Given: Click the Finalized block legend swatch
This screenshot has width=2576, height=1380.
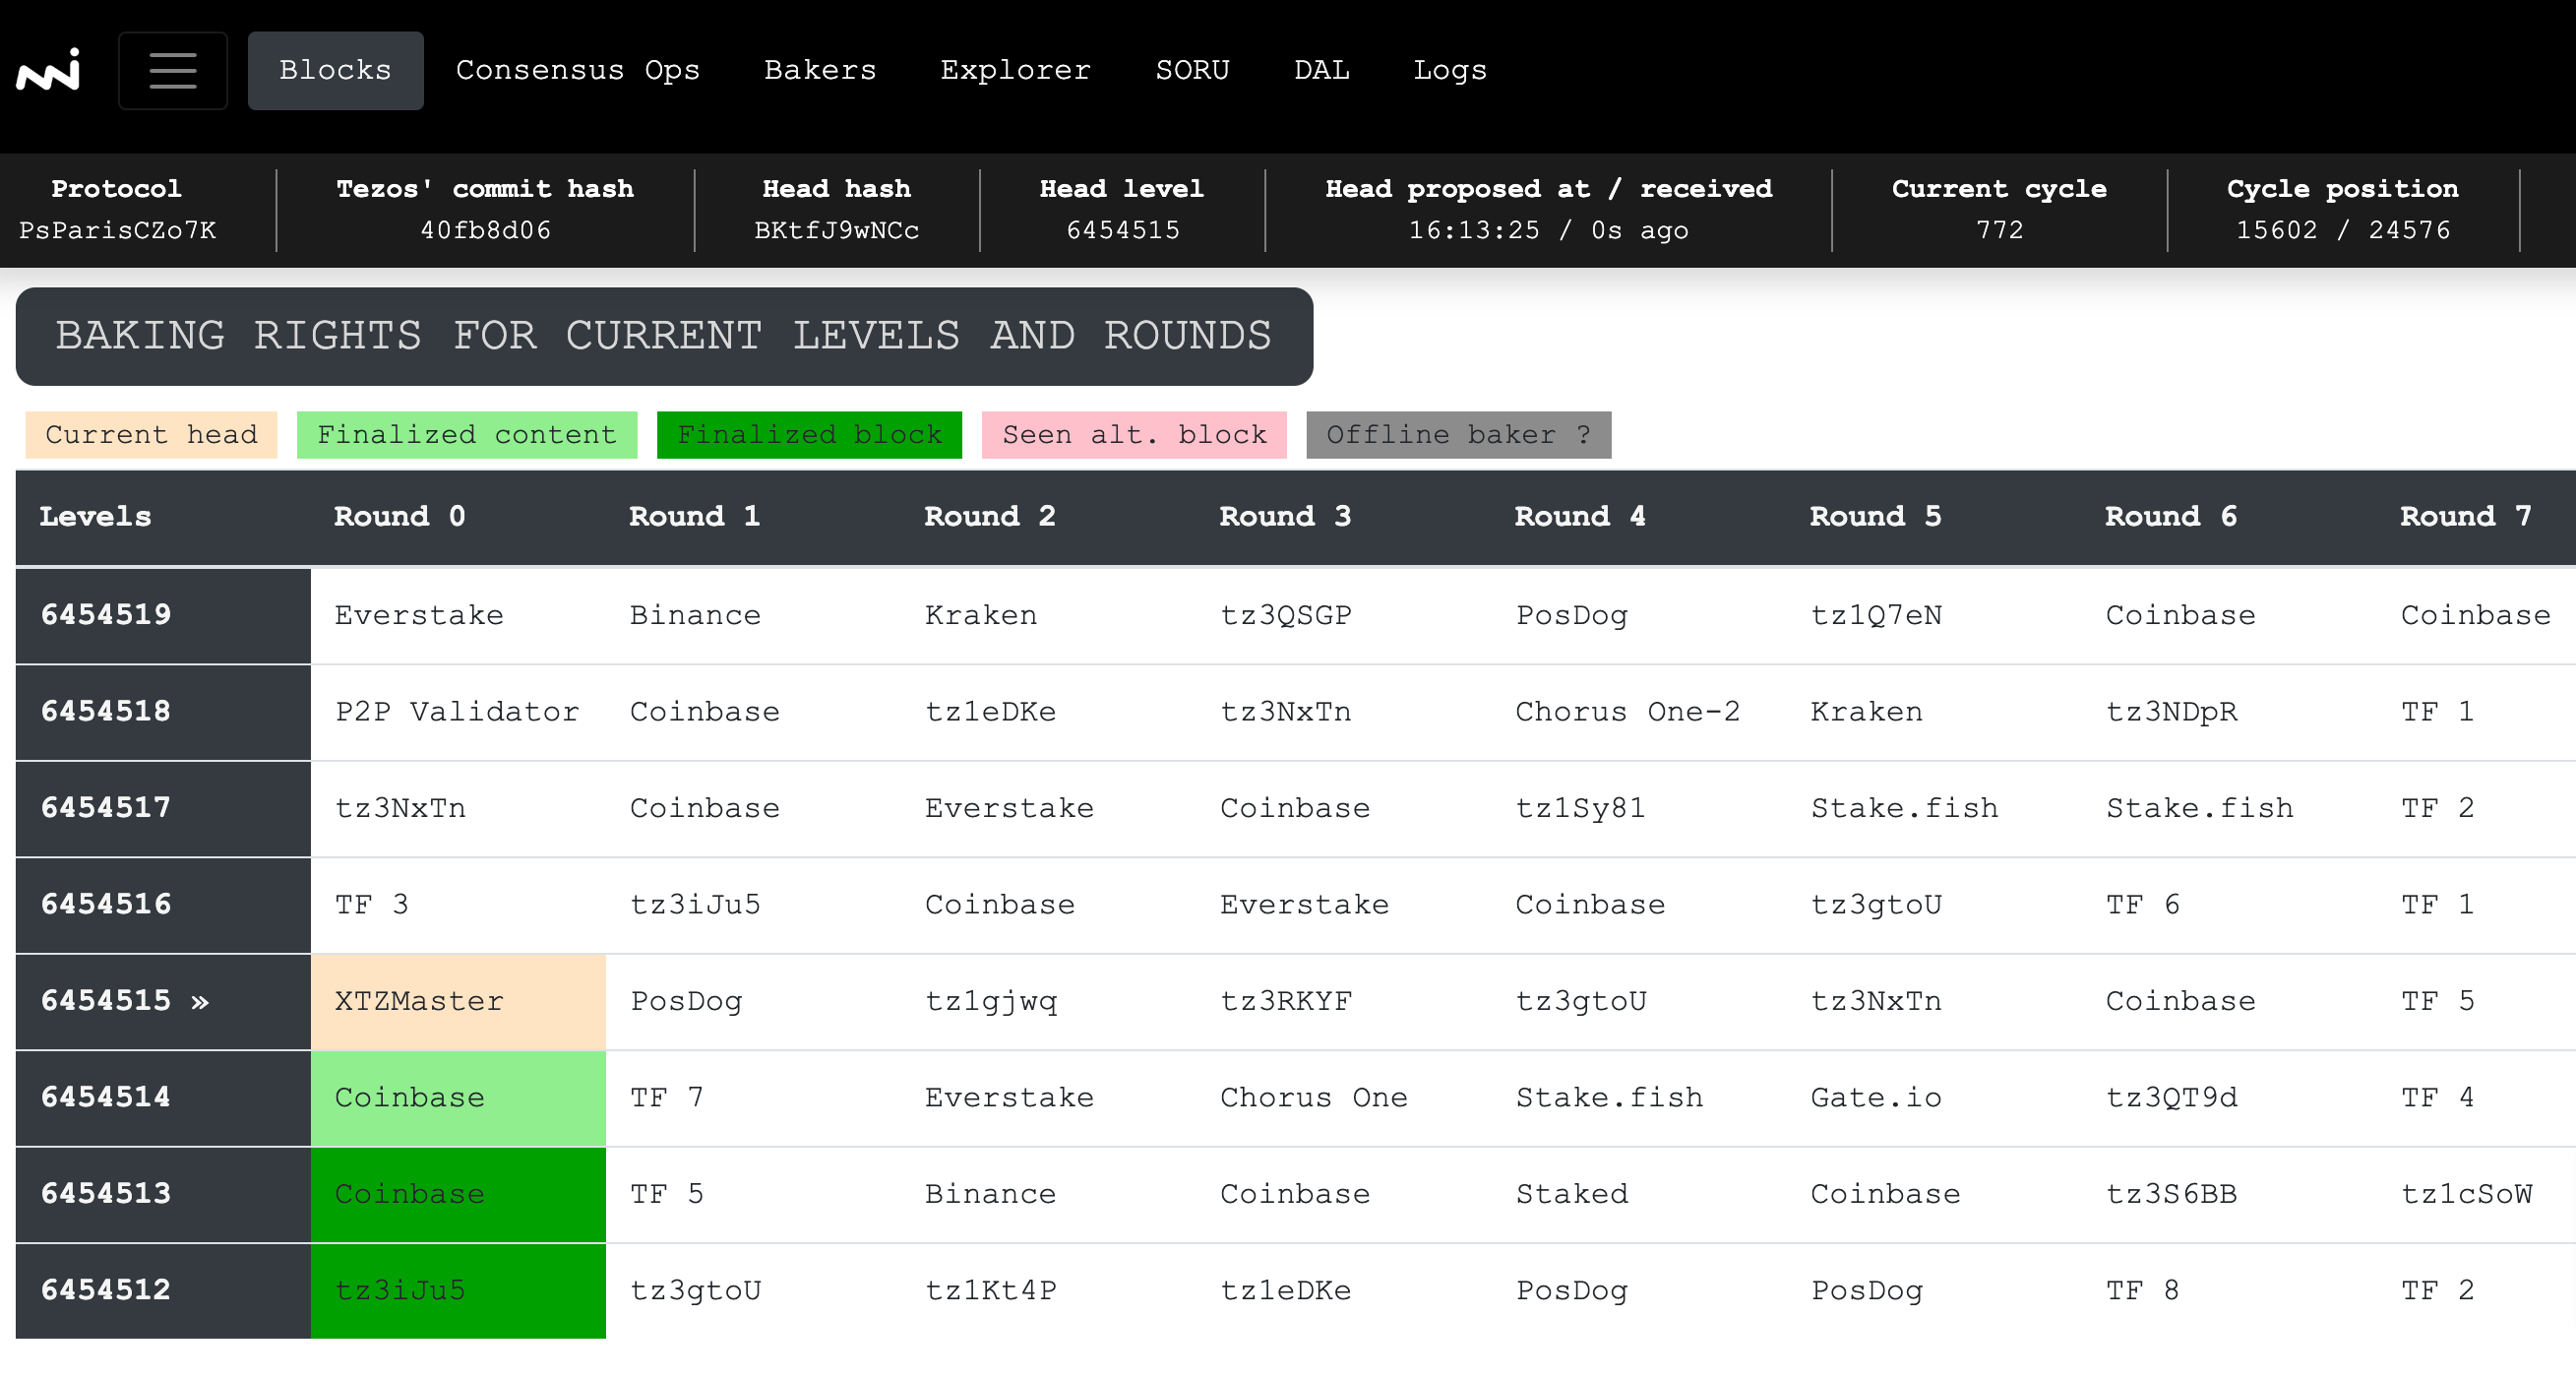Looking at the screenshot, I should (x=808, y=434).
